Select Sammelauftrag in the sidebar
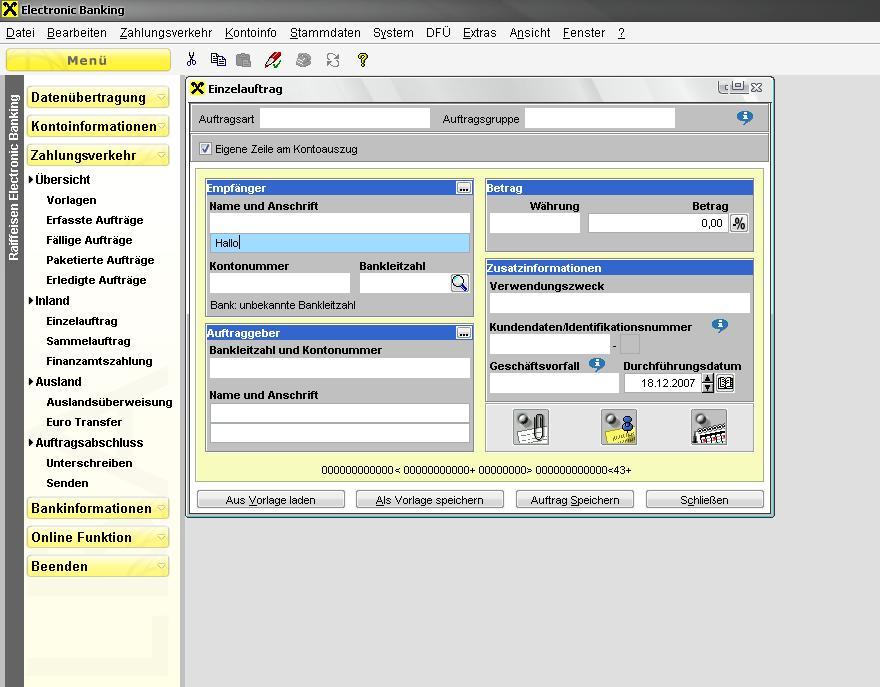 (88, 341)
